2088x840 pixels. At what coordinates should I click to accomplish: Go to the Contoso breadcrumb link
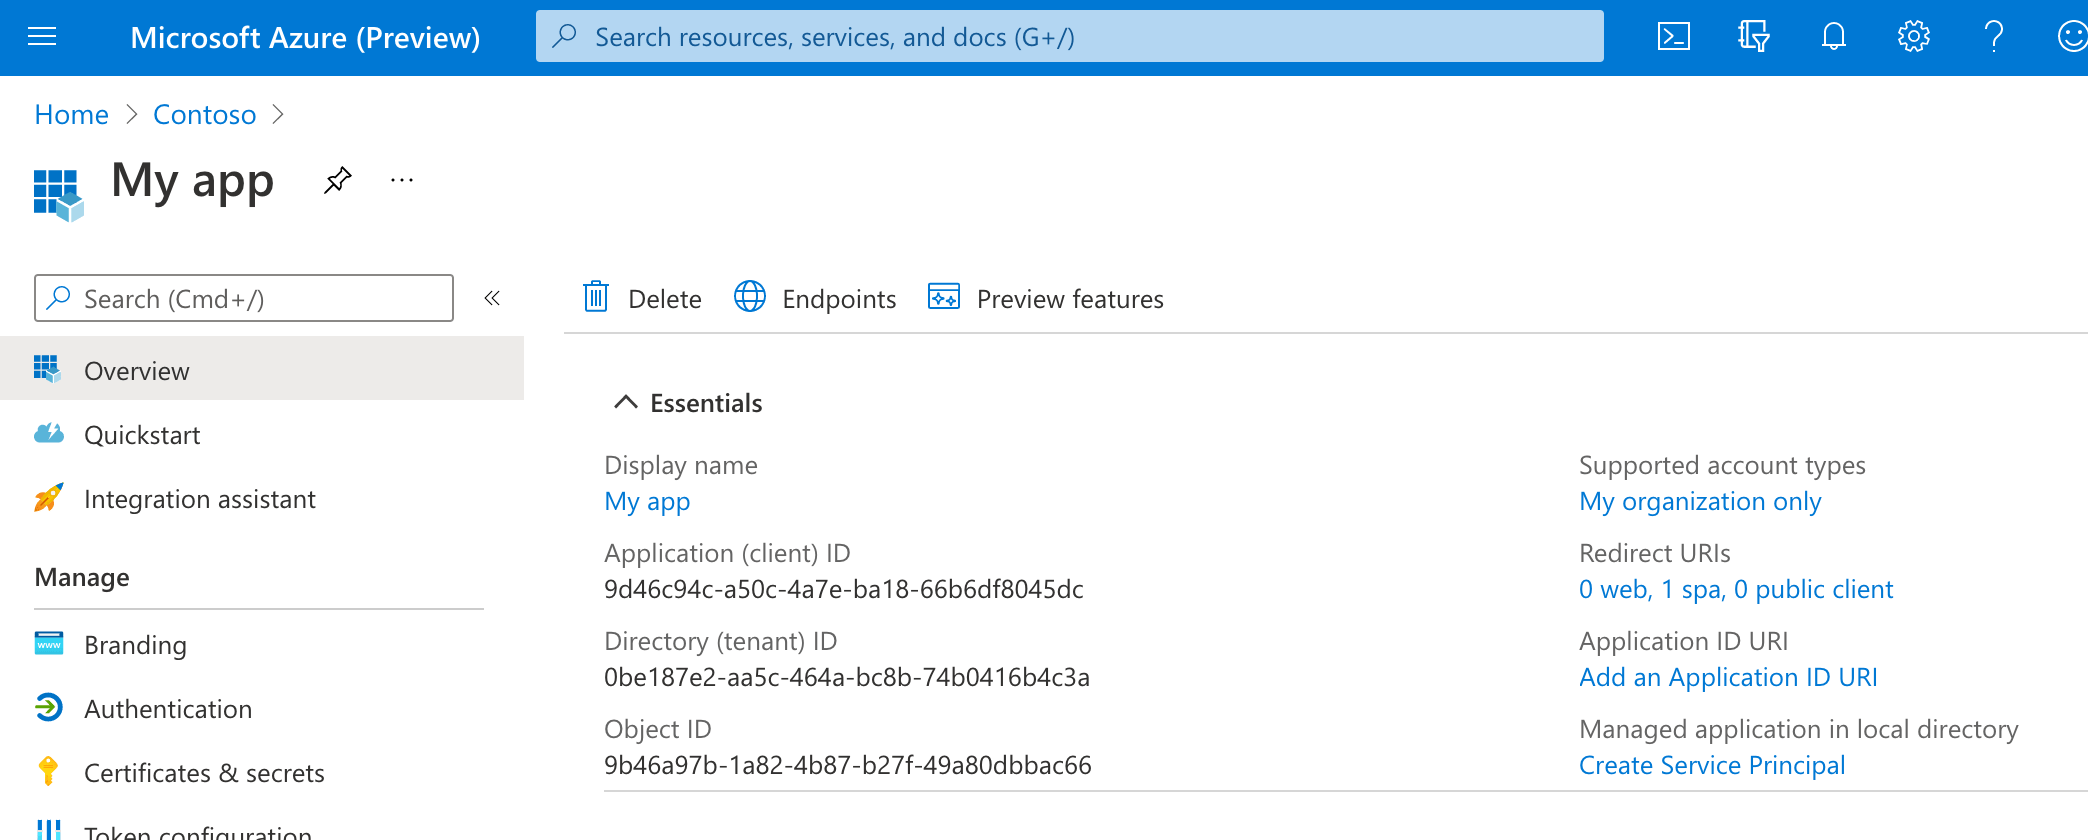pos(204,115)
